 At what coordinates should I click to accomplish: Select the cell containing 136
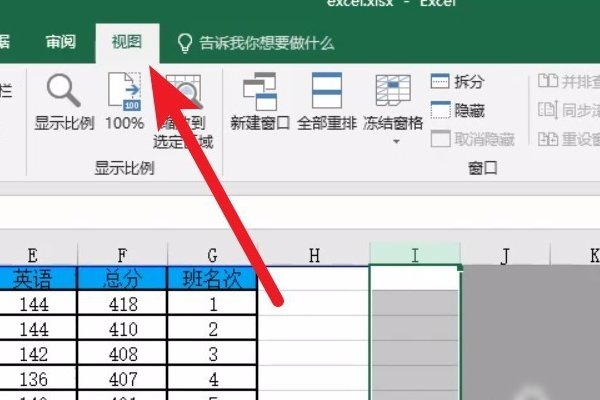[x=38, y=379]
